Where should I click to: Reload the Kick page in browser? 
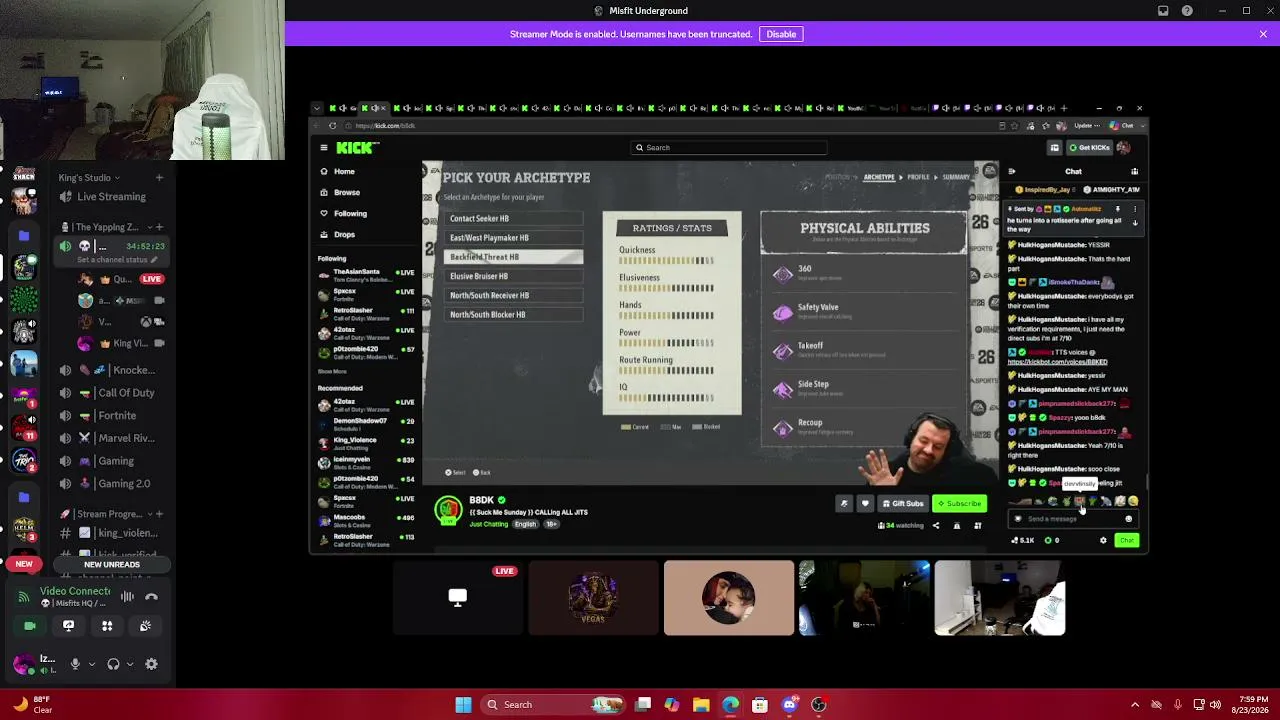tap(333, 126)
